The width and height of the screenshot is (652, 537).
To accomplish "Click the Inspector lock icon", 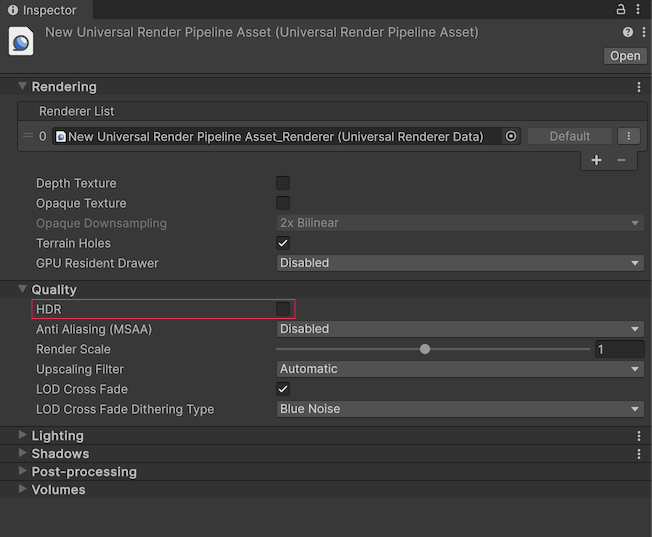I will pos(621,9).
